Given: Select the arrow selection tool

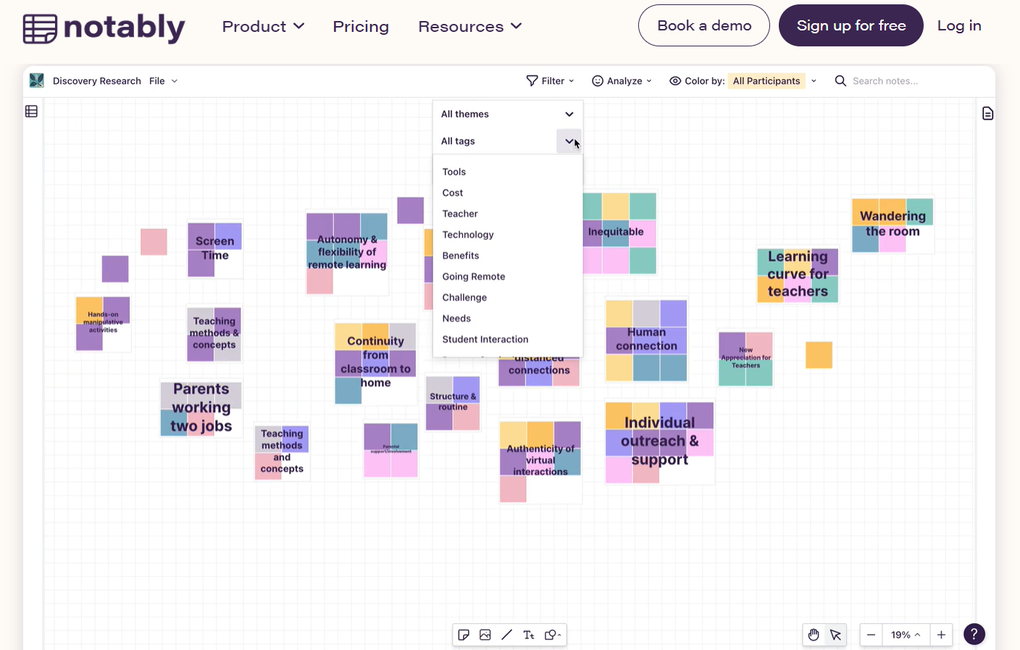Looking at the screenshot, I should (x=837, y=634).
